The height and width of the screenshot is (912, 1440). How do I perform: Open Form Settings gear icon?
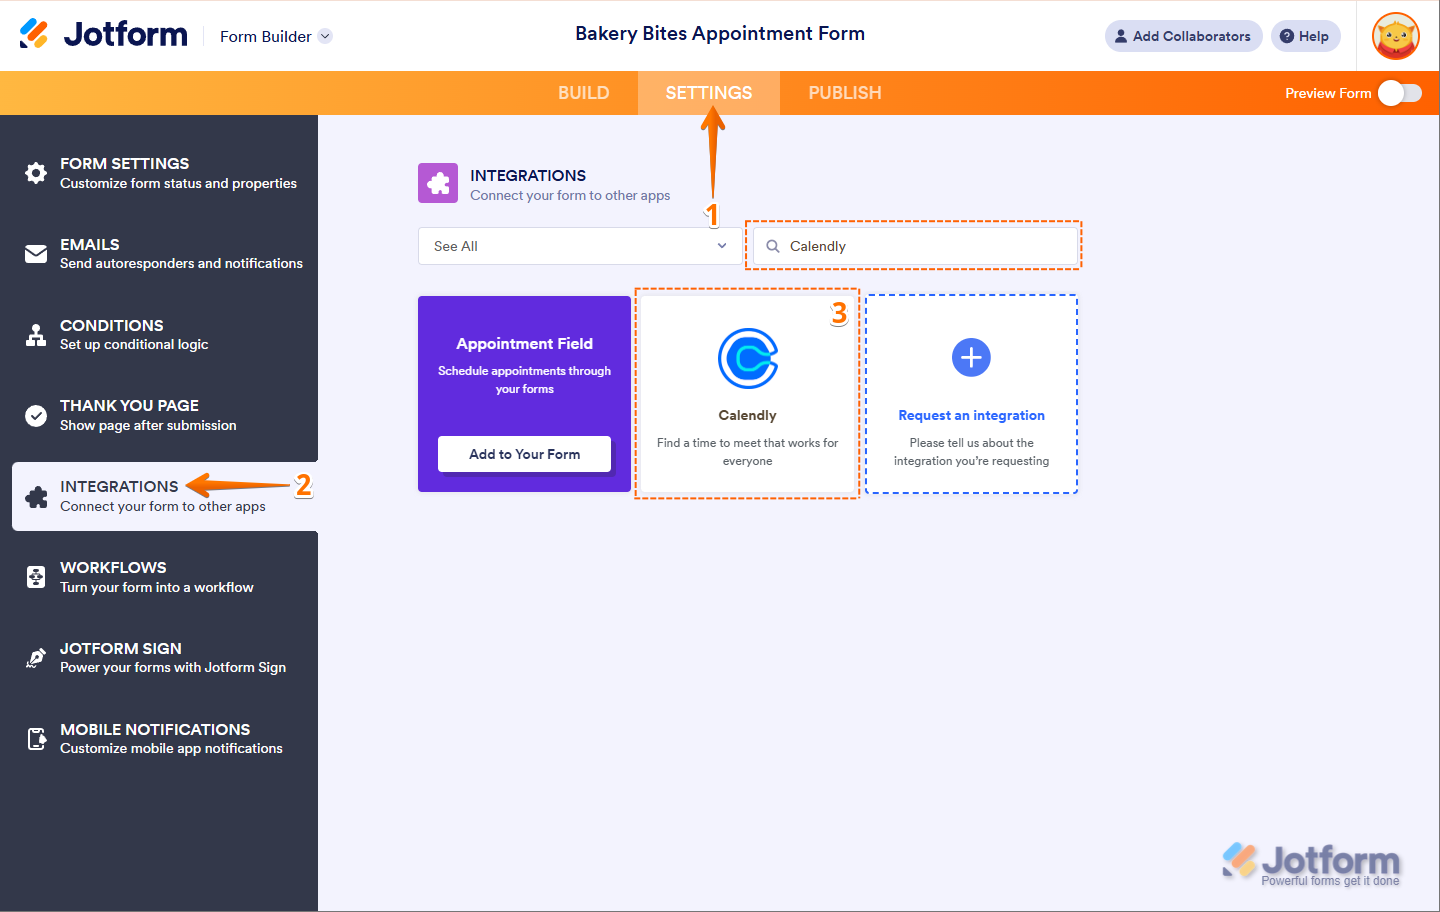(x=36, y=173)
